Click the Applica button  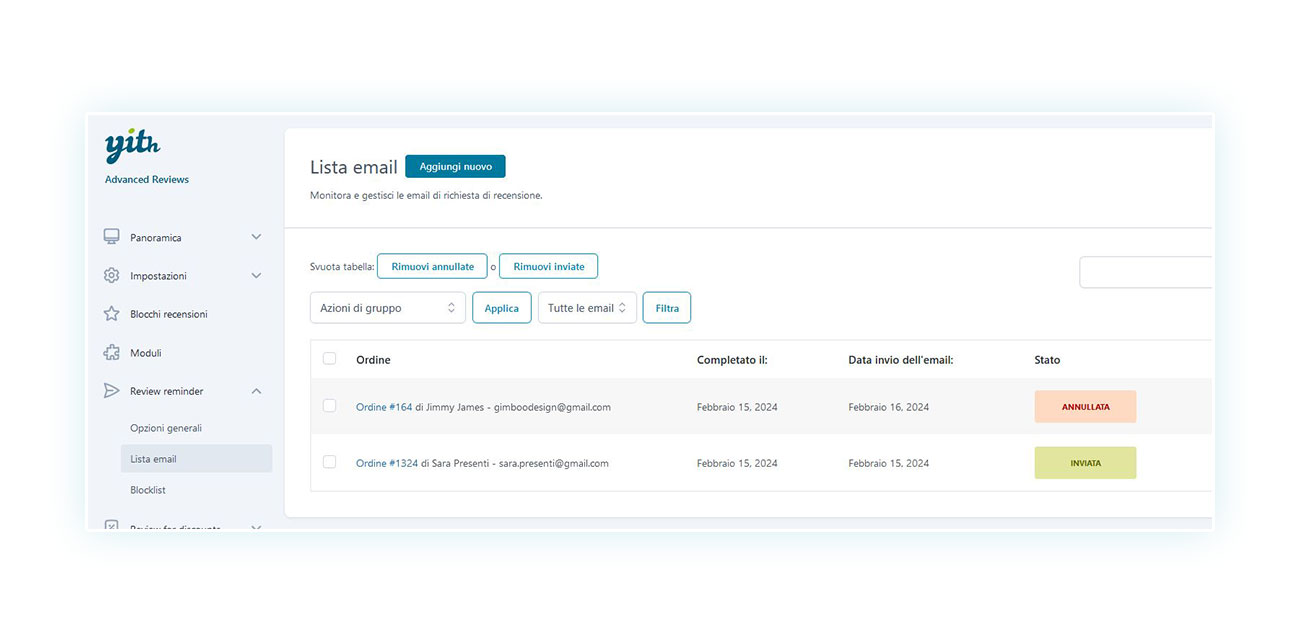point(502,308)
